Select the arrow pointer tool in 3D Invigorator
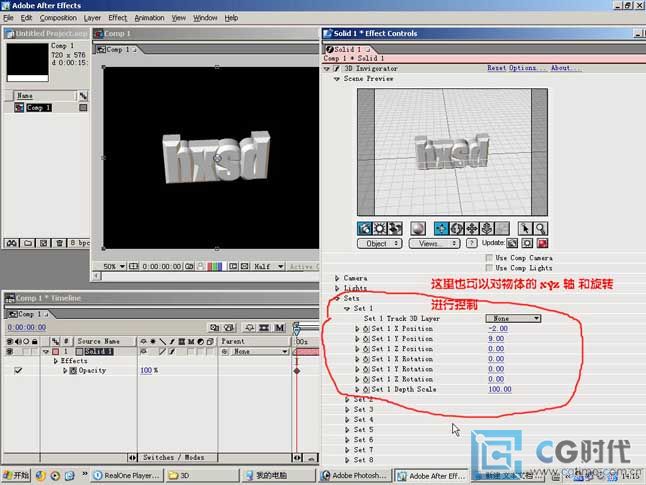Screen dimensions: 646x485 tap(524, 228)
